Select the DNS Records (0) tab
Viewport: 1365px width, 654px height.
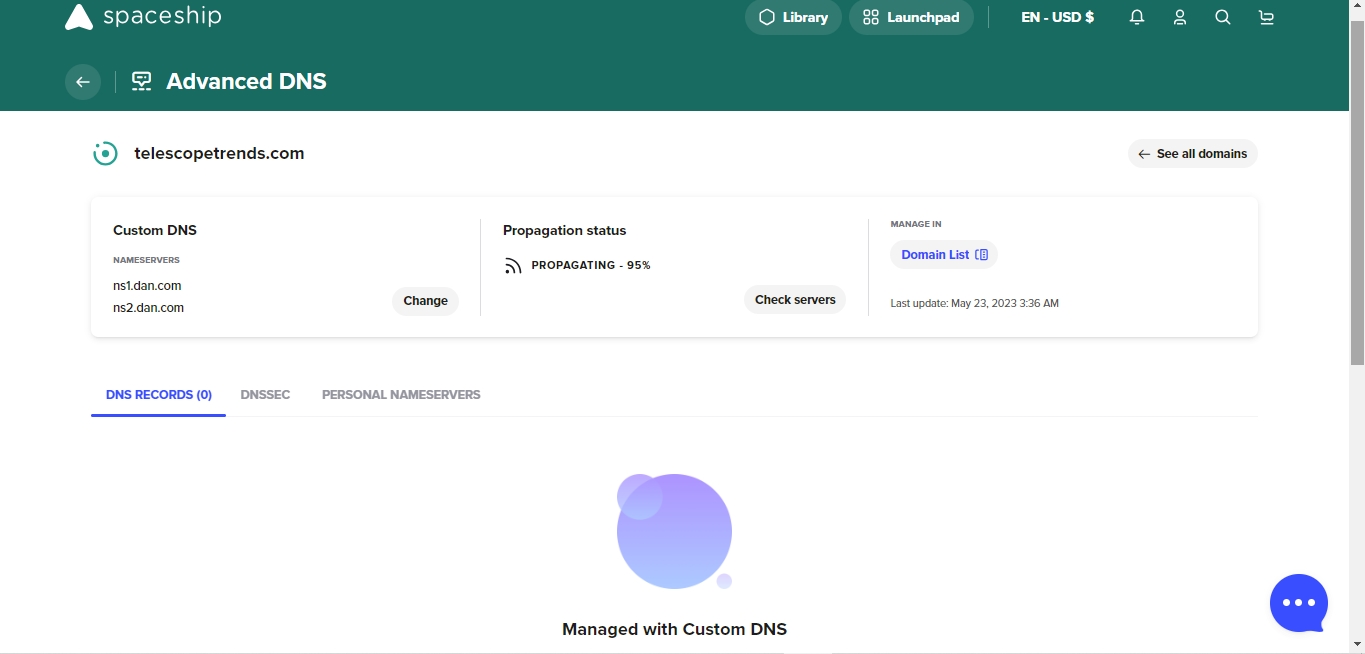[x=158, y=395]
